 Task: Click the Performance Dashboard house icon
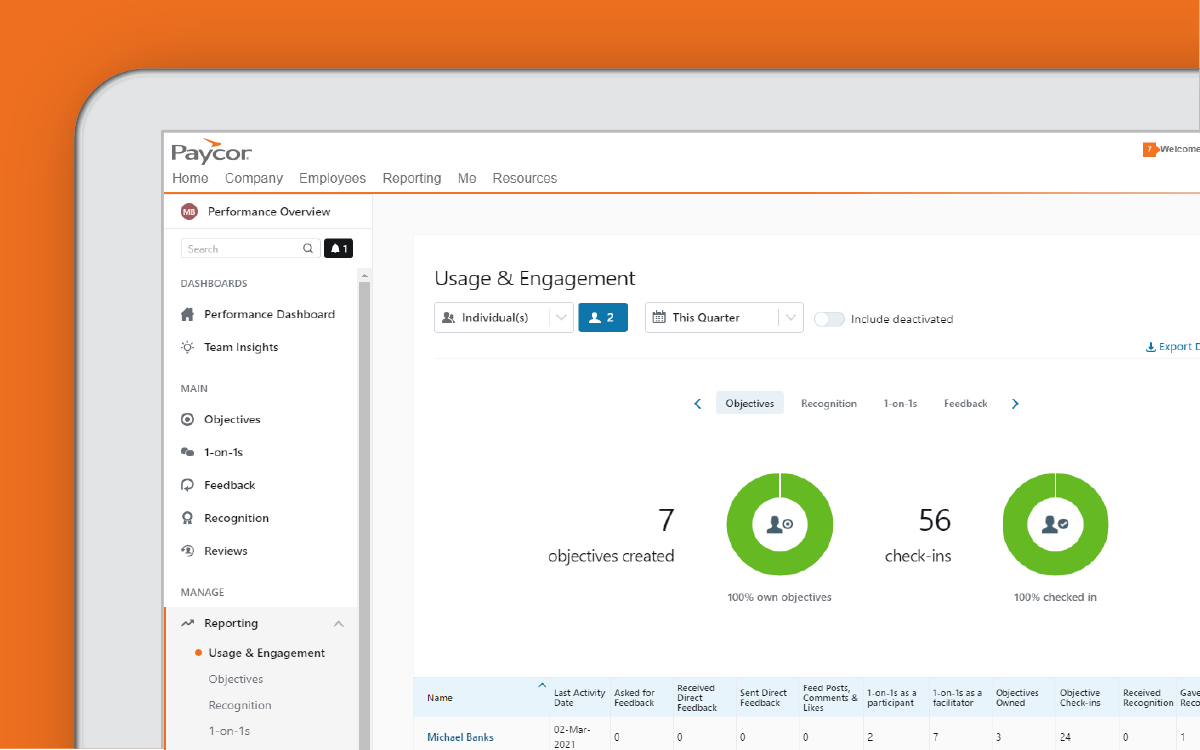tap(187, 314)
